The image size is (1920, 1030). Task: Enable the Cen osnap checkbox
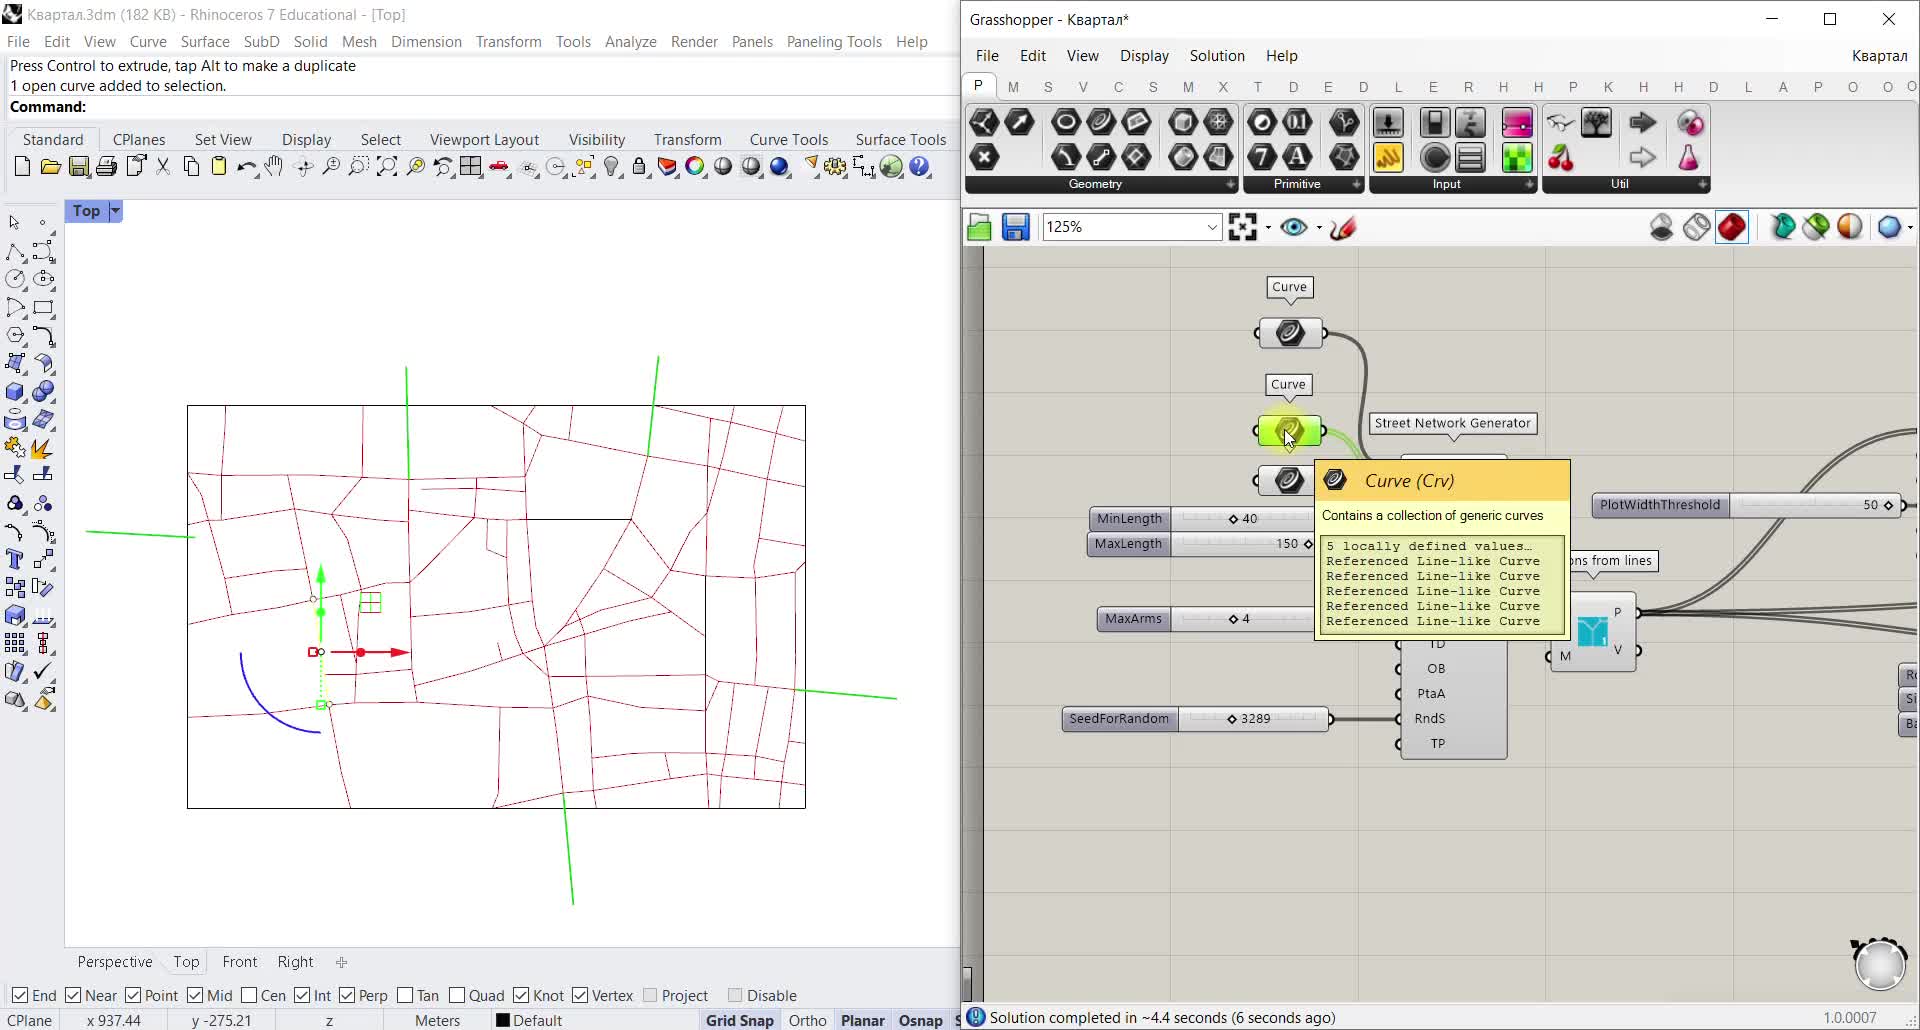coord(249,995)
